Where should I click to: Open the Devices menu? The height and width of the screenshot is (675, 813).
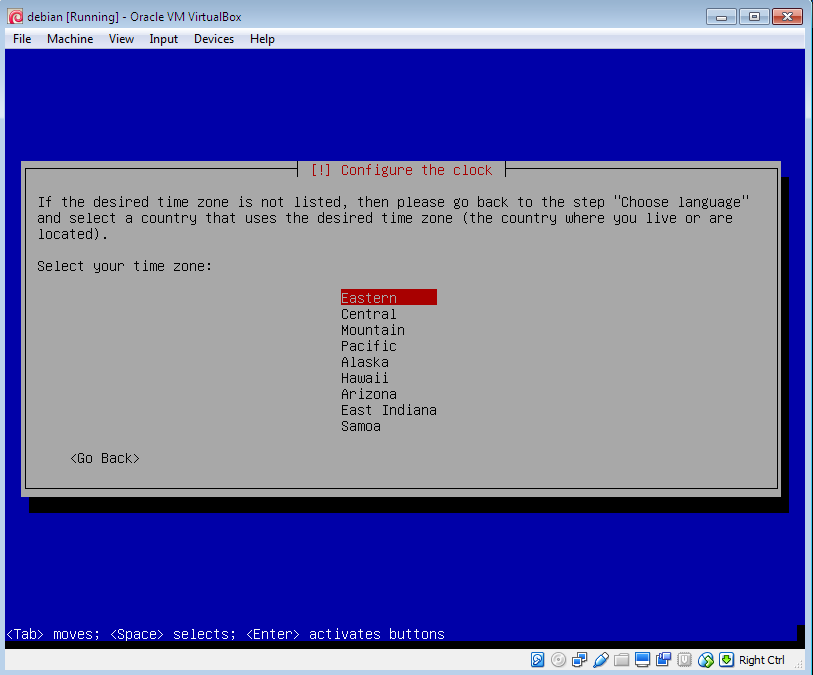pos(214,39)
